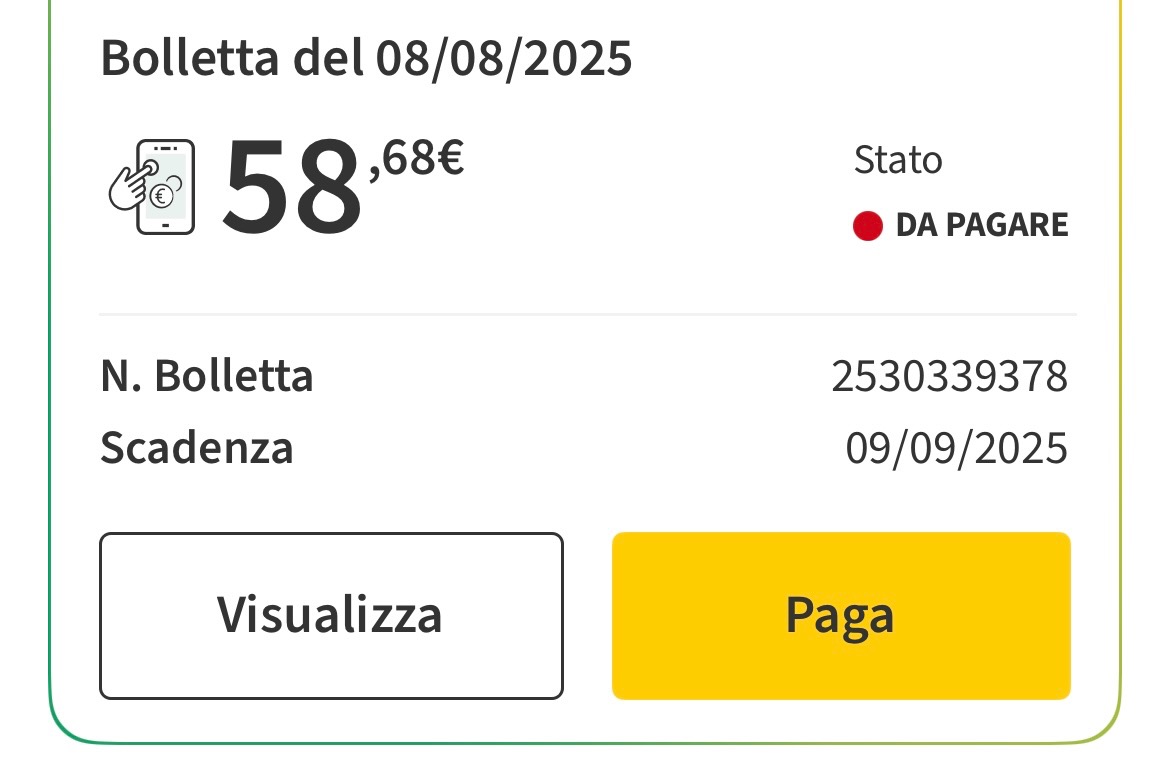Open the bill with the Visualizza button
Viewport: 1170px width, 782px height.
pyautogui.click(x=331, y=616)
